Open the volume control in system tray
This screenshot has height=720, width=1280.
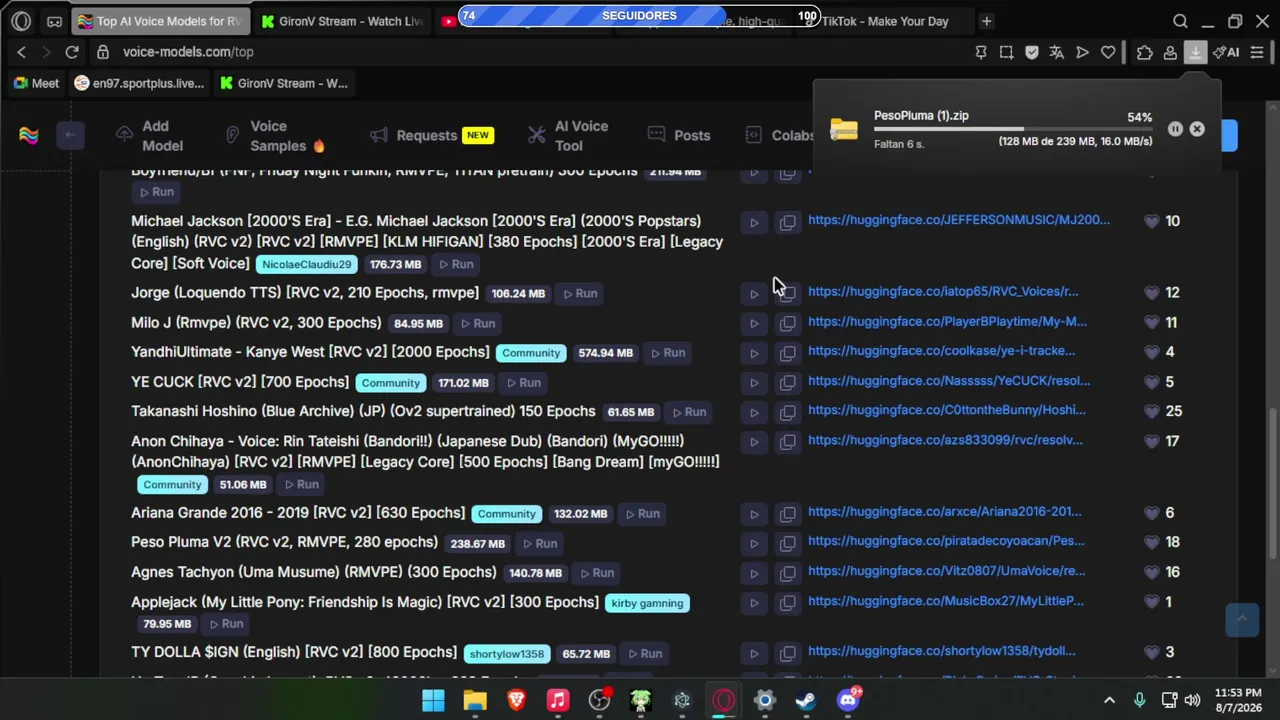coord(1191,700)
